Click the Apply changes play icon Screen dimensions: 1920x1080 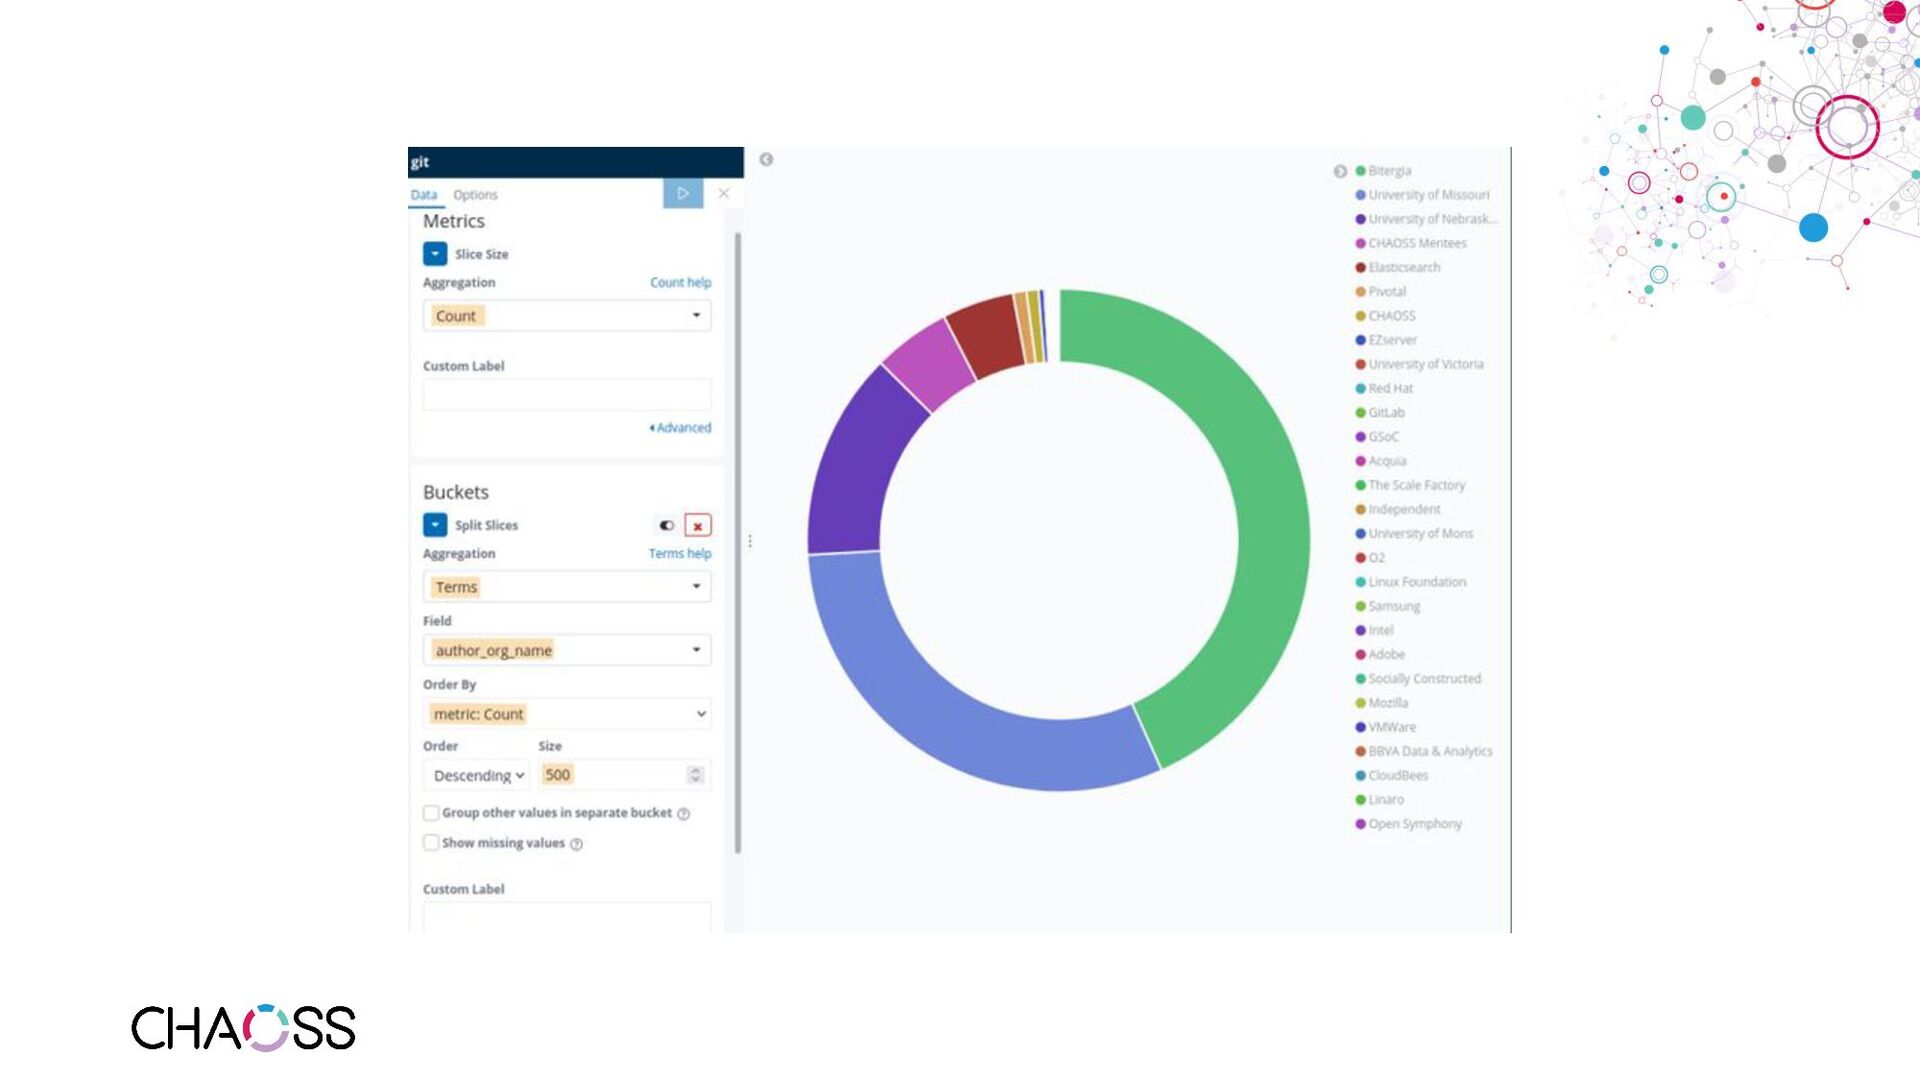click(683, 194)
